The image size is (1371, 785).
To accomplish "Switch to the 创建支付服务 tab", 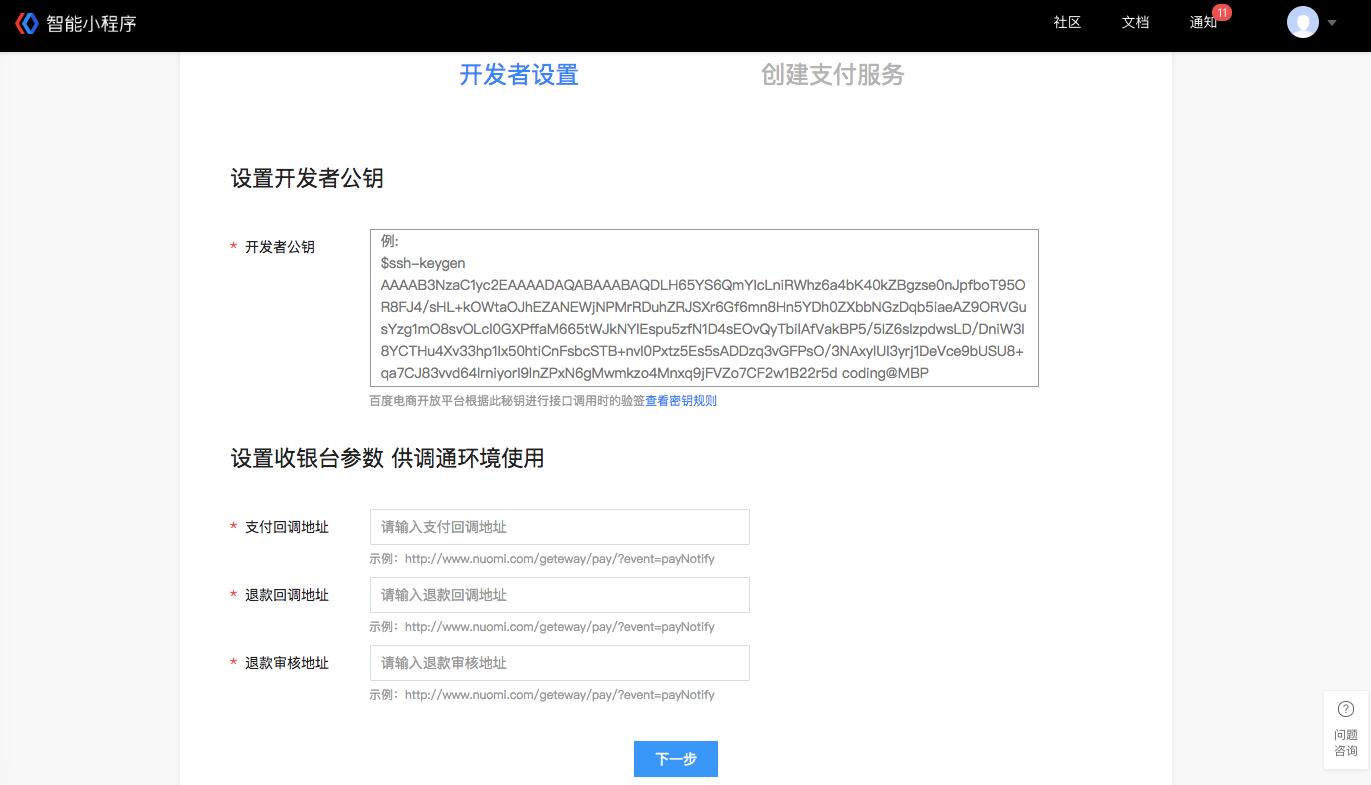I will pos(831,74).
